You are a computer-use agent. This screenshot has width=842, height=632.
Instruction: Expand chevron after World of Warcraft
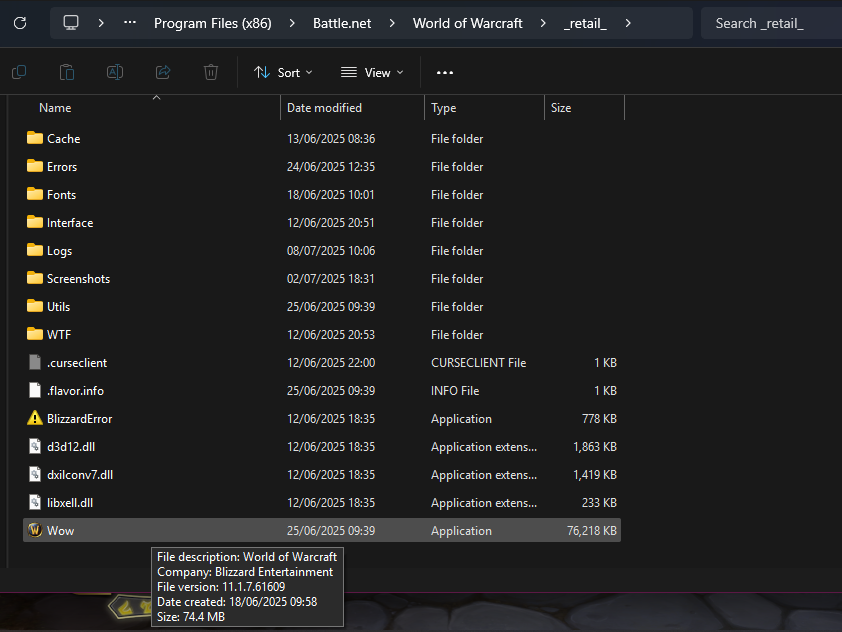[543, 23]
